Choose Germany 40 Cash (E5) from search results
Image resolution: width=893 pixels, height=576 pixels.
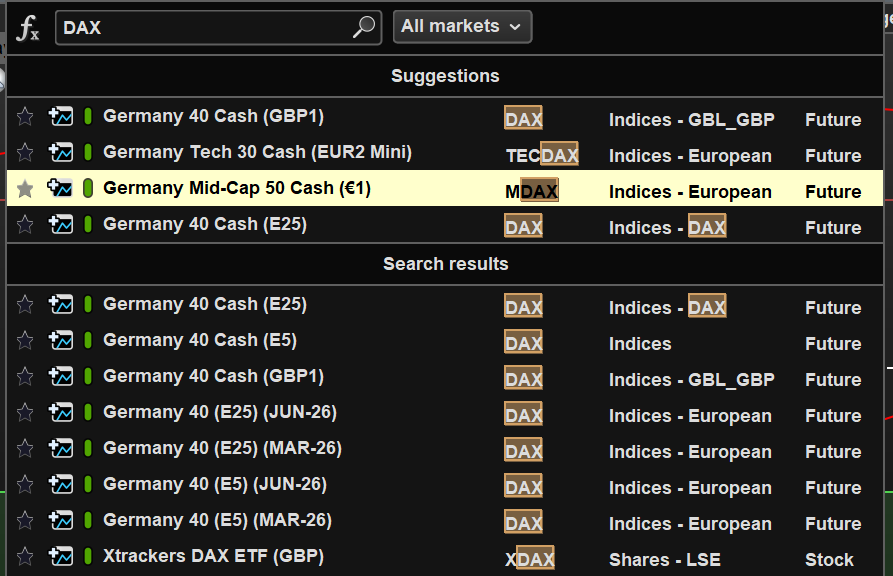point(445,341)
